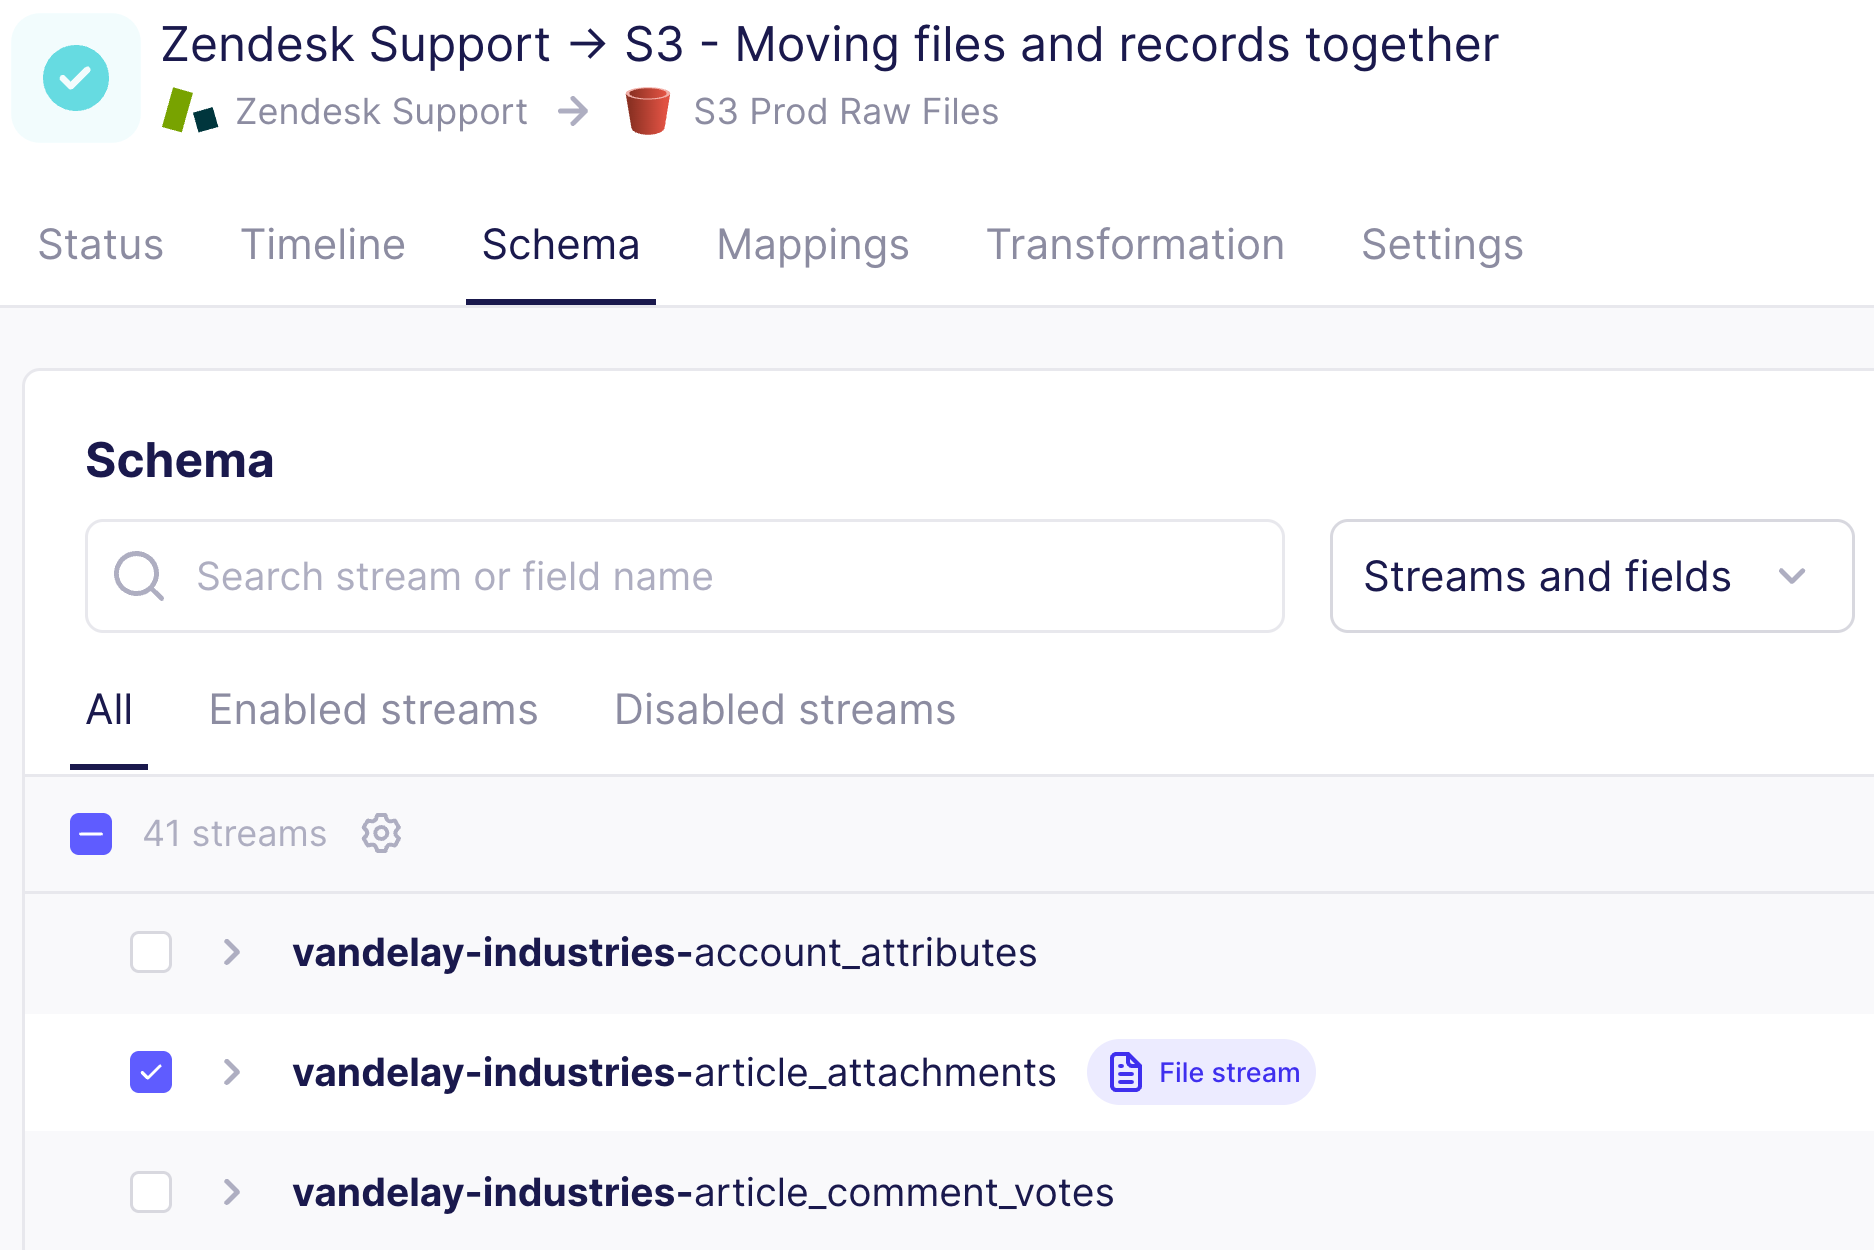1874x1250 pixels.
Task: Click the stream search input field
Action: tap(600, 576)
